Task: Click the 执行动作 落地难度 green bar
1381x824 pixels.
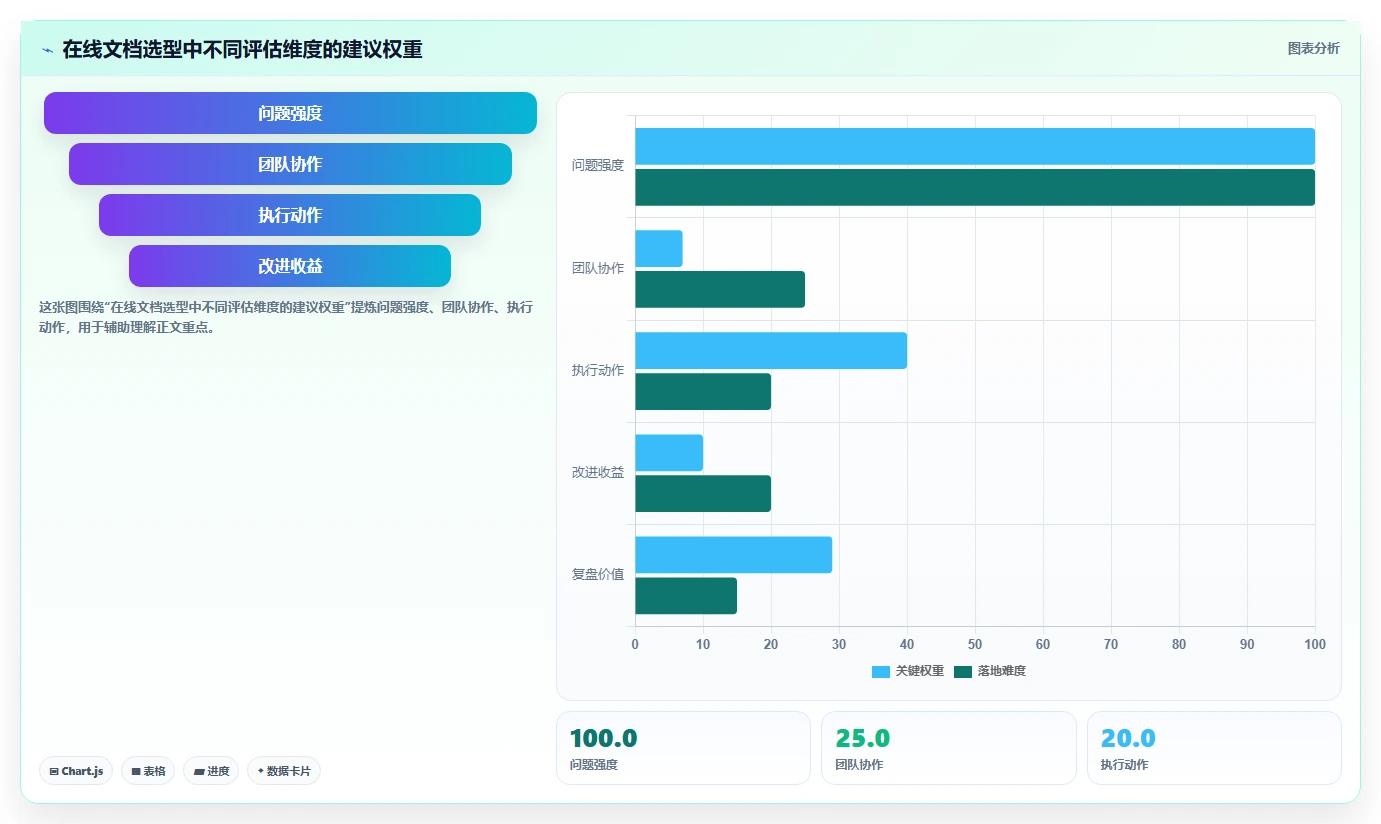Action: (x=703, y=391)
